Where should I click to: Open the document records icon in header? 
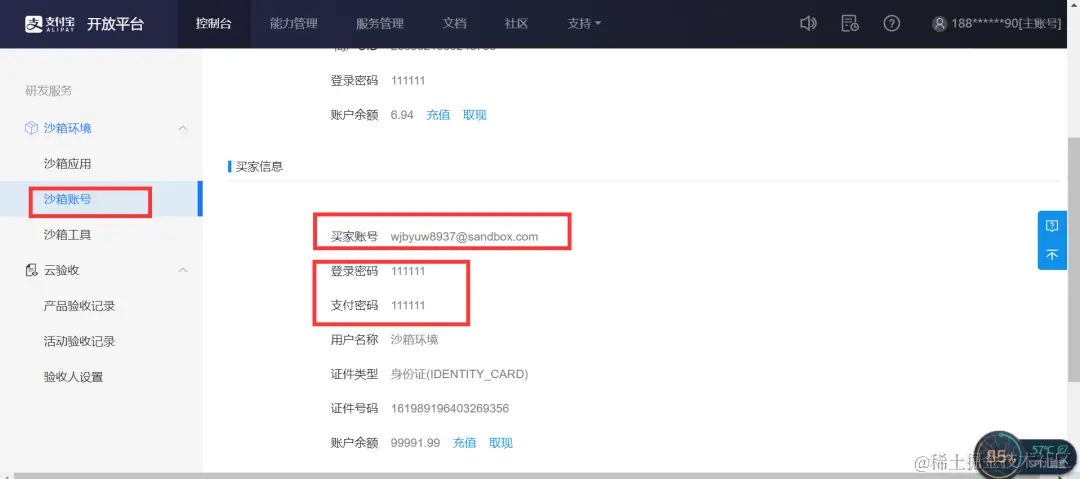pos(850,23)
